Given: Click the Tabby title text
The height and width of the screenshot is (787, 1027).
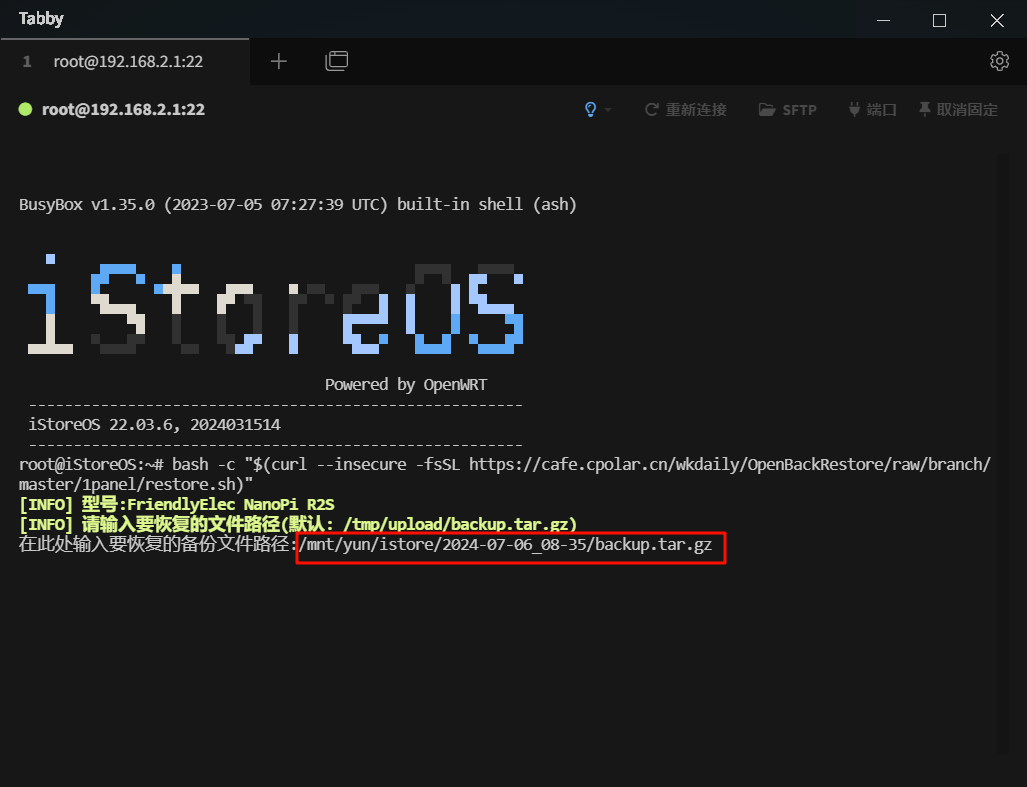Looking at the screenshot, I should (41, 19).
